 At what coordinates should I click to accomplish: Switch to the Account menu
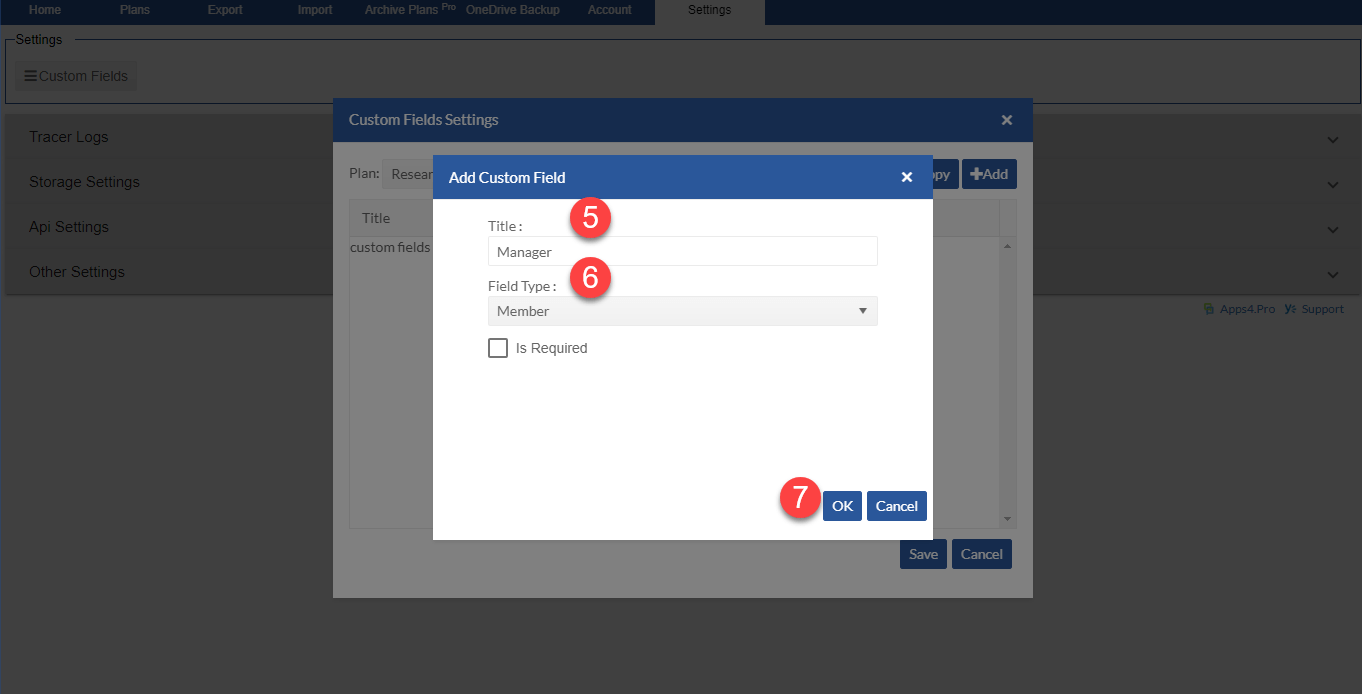pos(609,10)
